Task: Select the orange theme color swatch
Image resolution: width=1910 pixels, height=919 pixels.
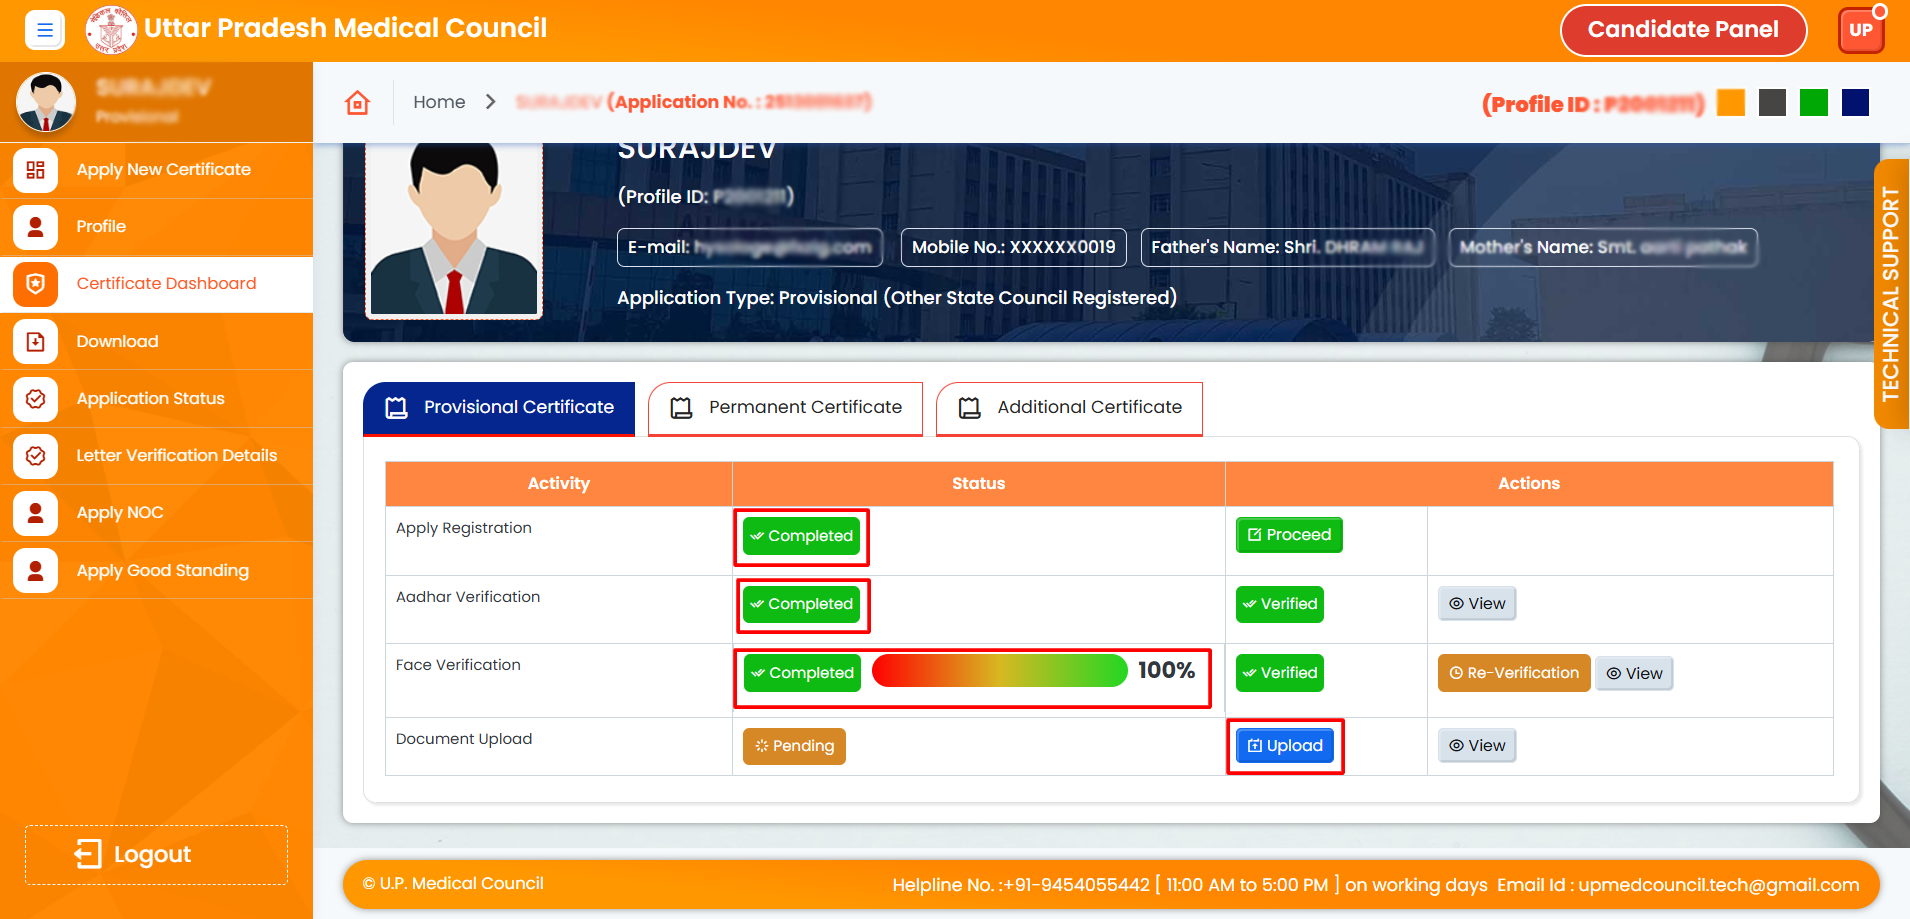Action: point(1730,103)
